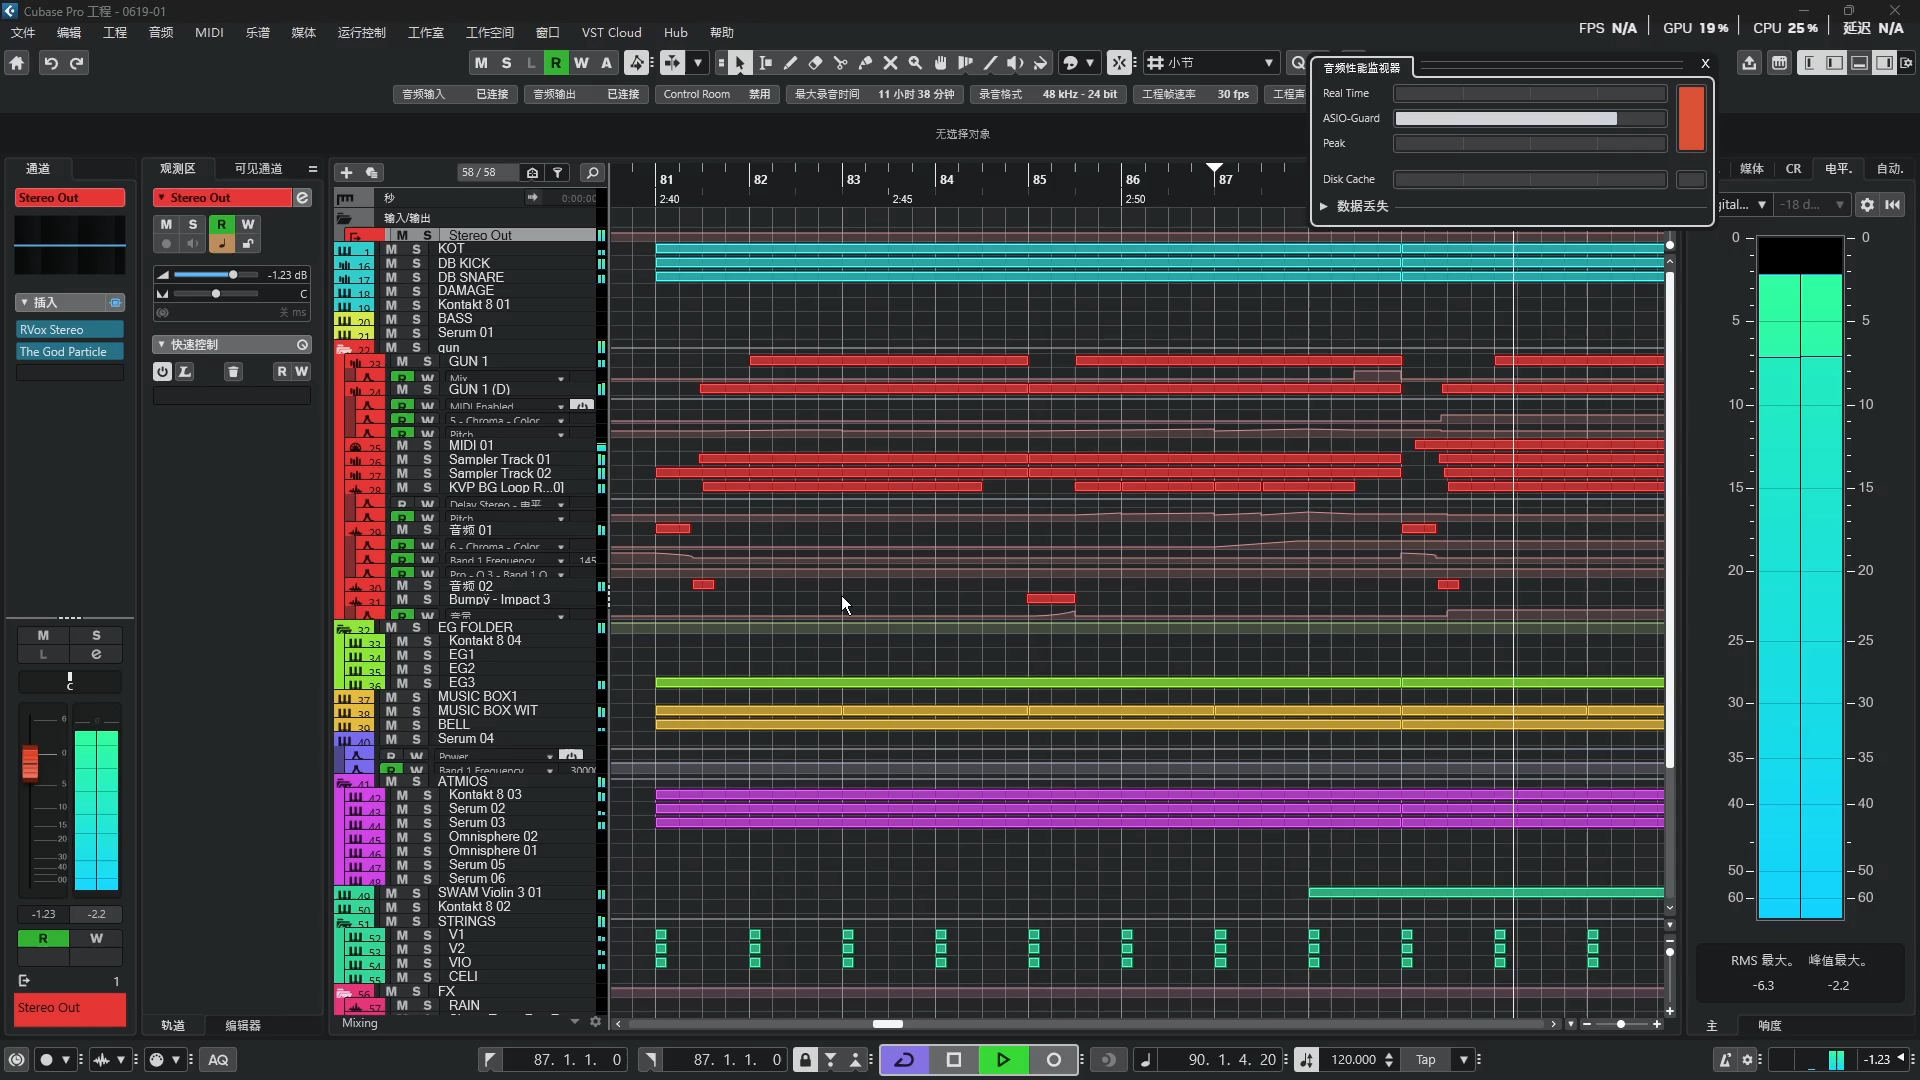The image size is (1920, 1080).
Task: Click the AQ button
Action: click(x=218, y=1060)
